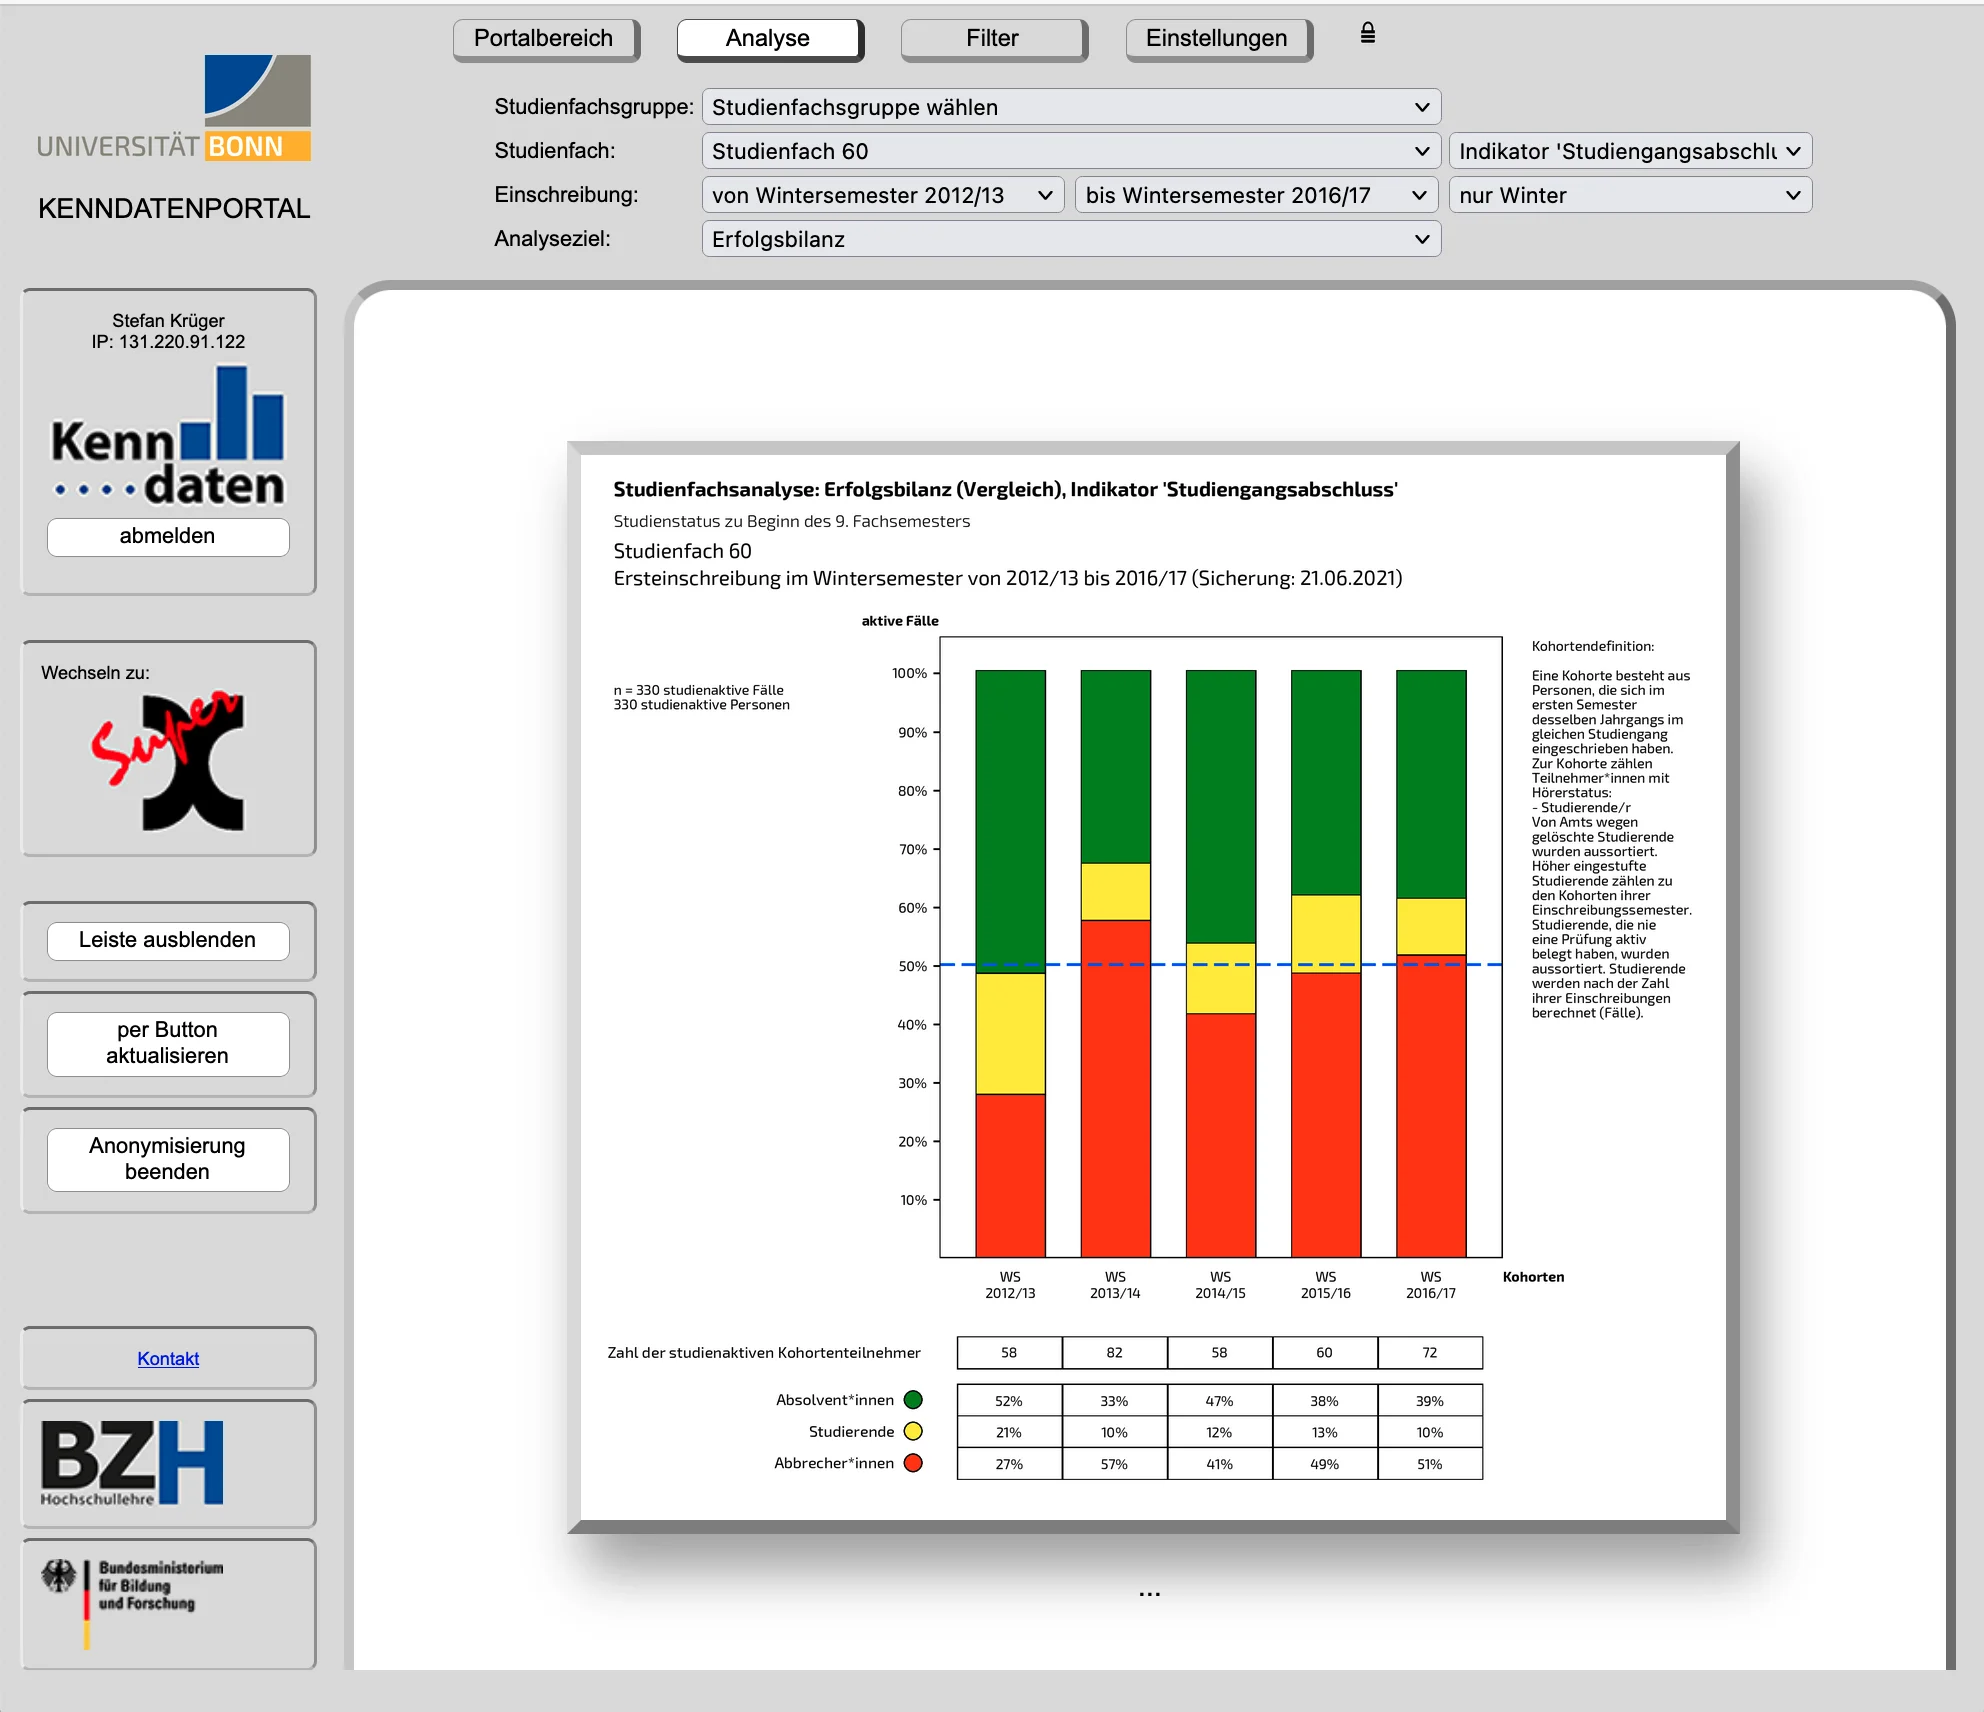Click the yellow Studierende legend circle
Viewport: 1984px width, 1712px height.
913,1431
